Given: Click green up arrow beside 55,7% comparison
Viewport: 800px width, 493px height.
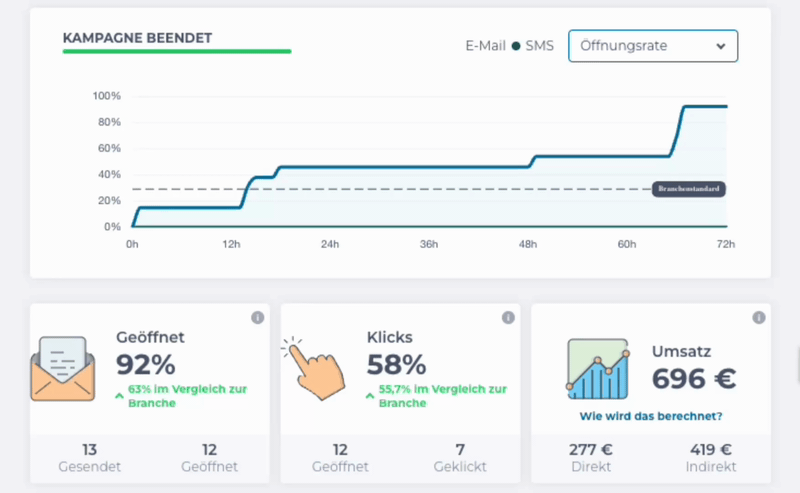Looking at the screenshot, I should click(371, 396).
